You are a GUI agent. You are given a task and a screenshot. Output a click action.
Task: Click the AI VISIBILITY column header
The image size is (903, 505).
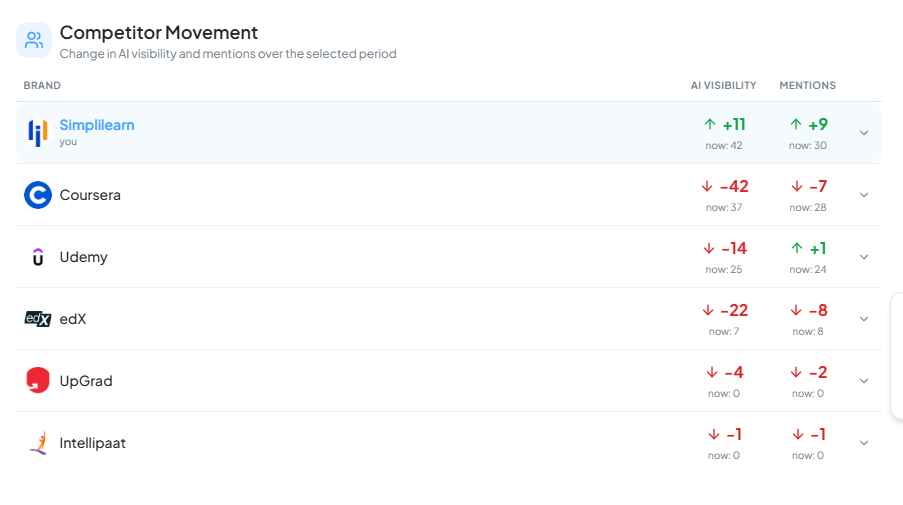coord(723,85)
